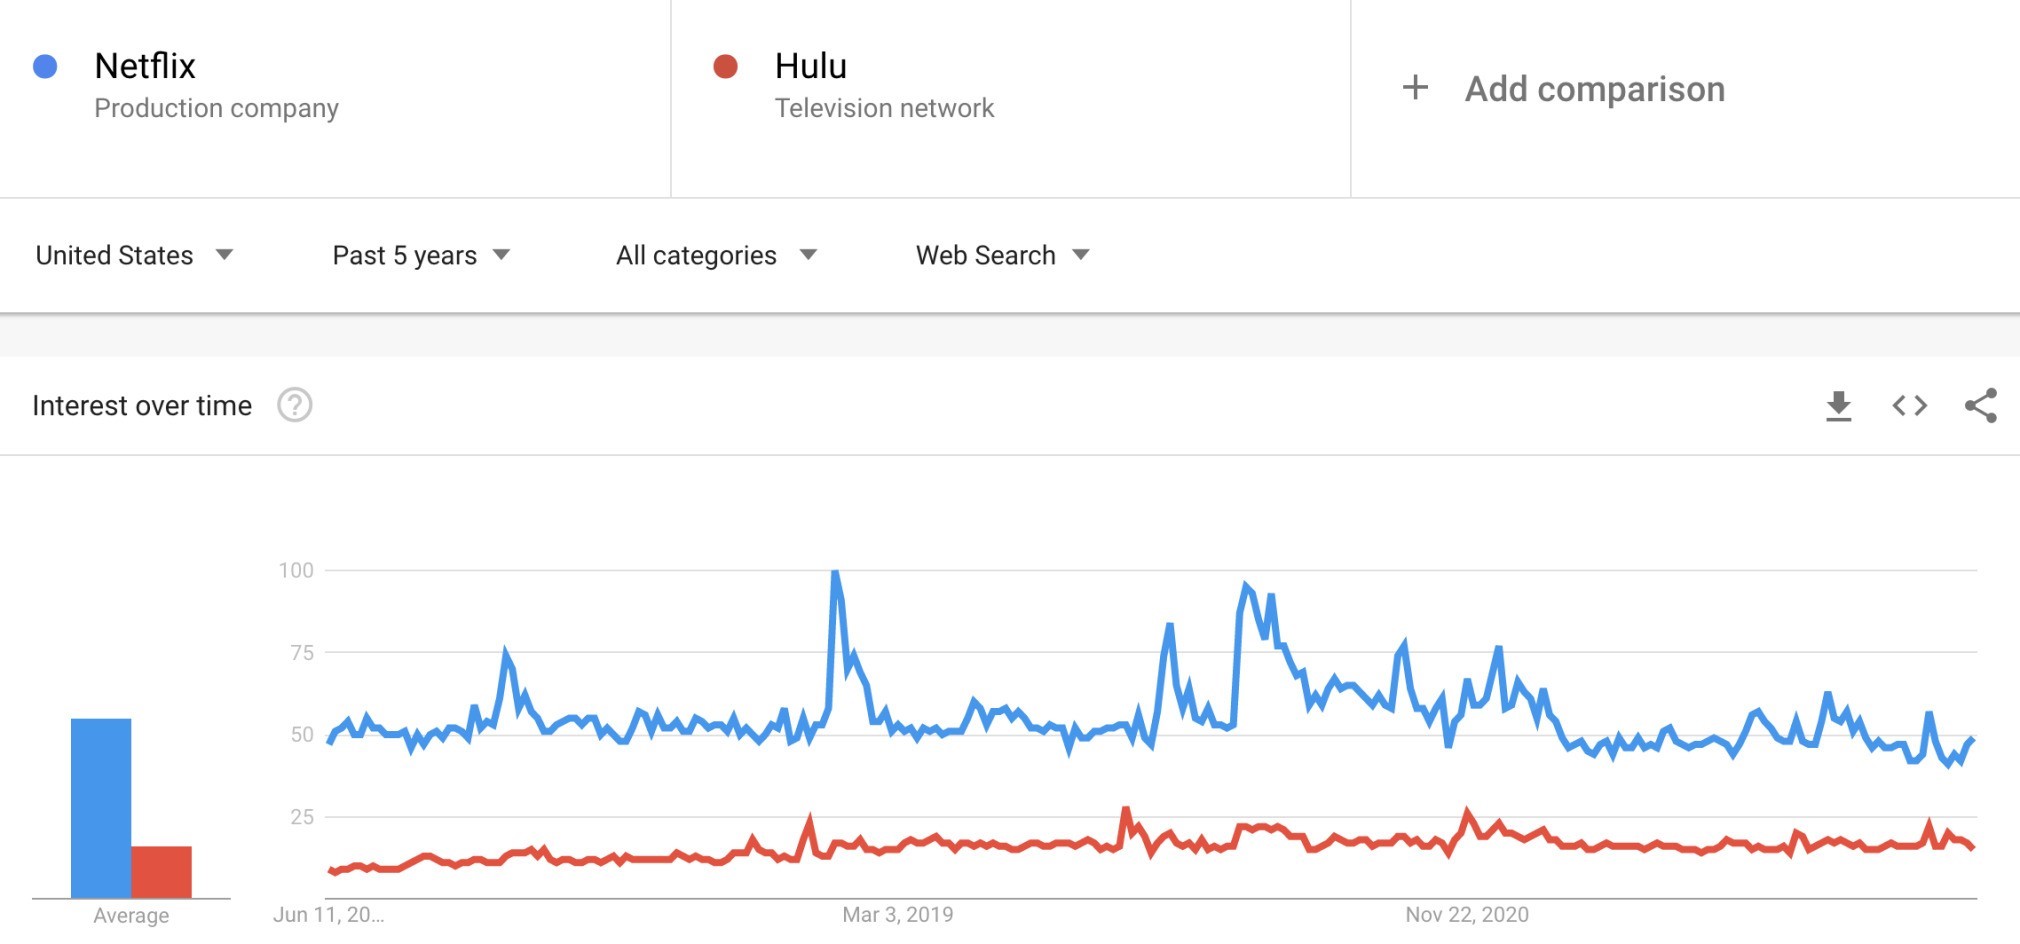The image size is (2020, 944).
Task: Edit the Netflix search term
Action: (145, 66)
